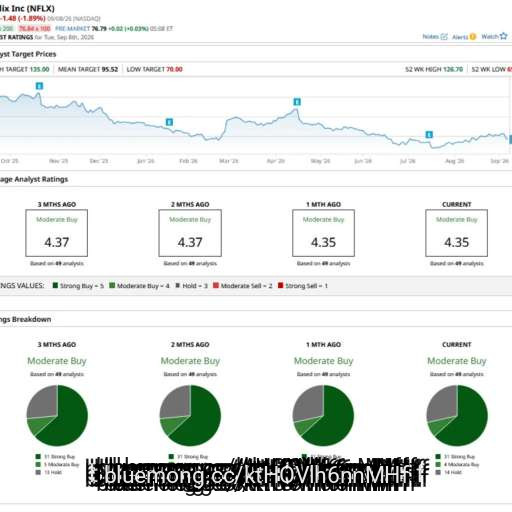Click the PRE-MARKET price label
The width and height of the screenshot is (512, 512).
tap(72, 29)
